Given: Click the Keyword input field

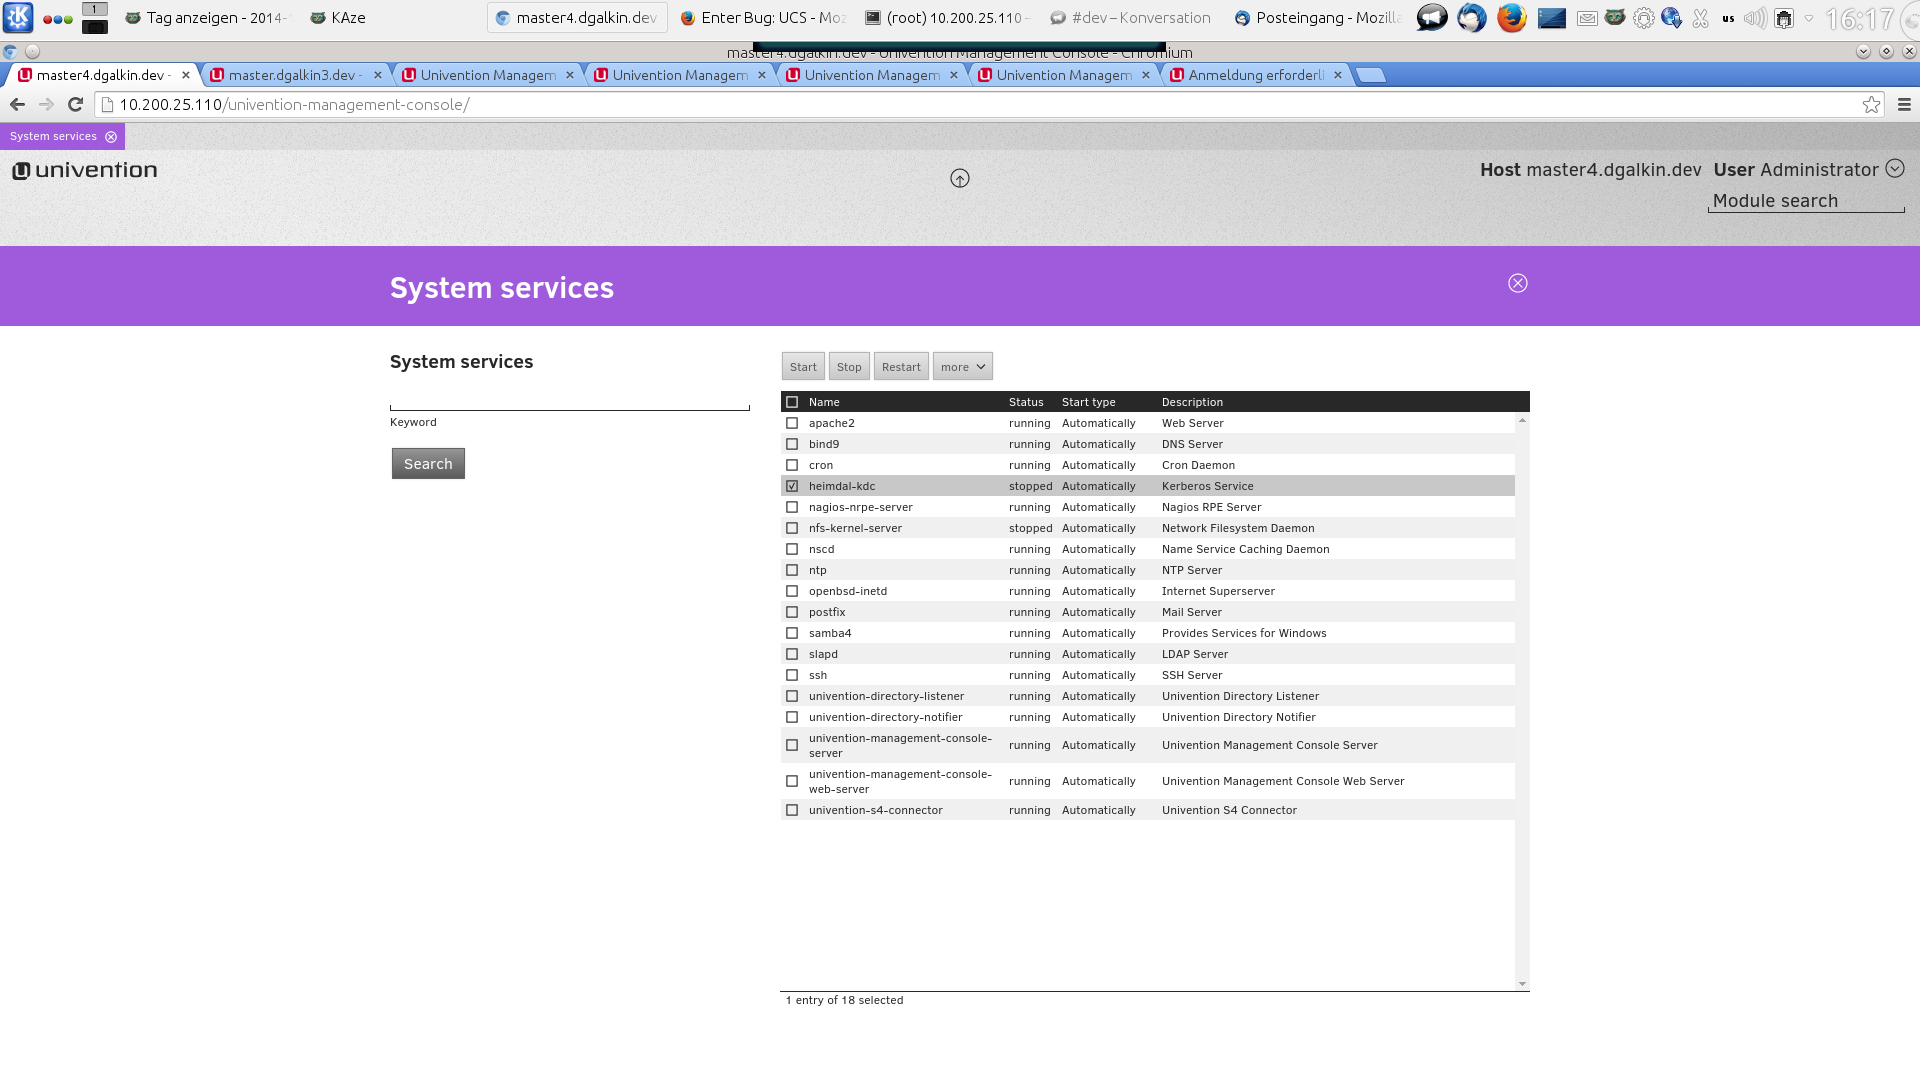Looking at the screenshot, I should click(x=569, y=400).
